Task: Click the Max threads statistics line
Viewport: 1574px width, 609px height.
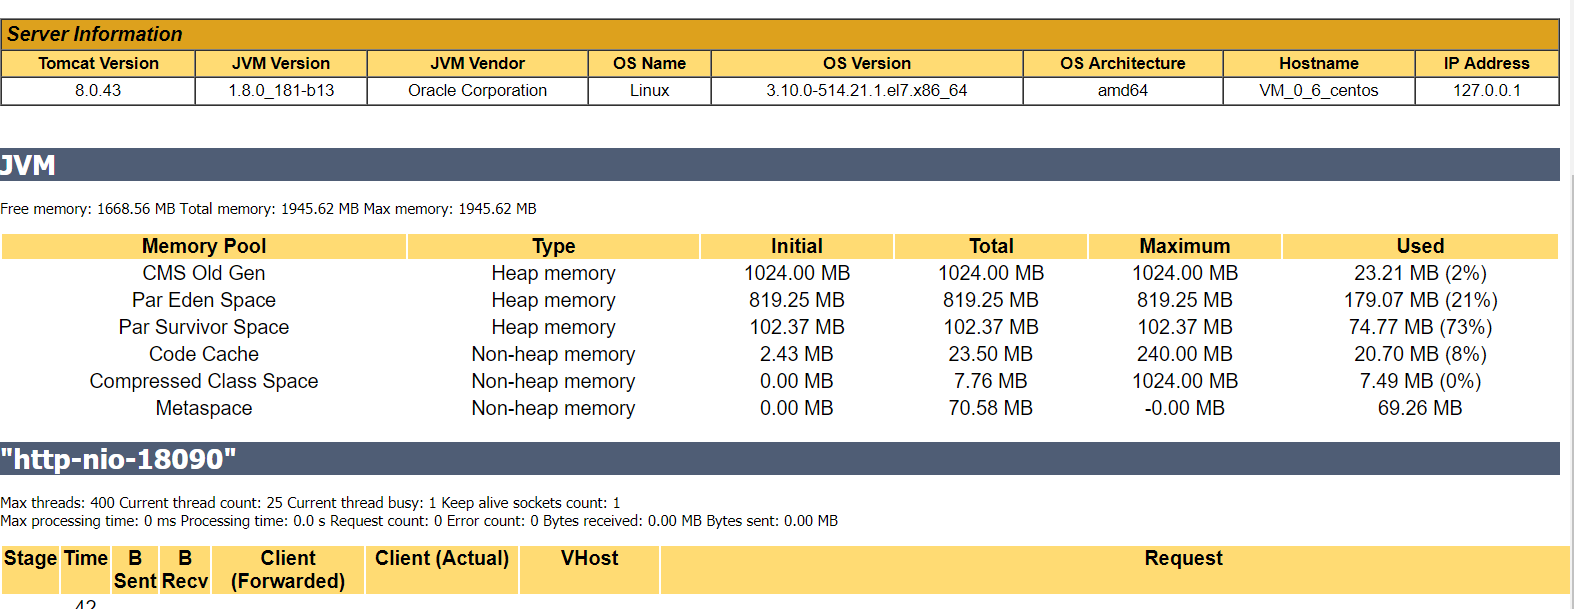Action: coord(310,503)
